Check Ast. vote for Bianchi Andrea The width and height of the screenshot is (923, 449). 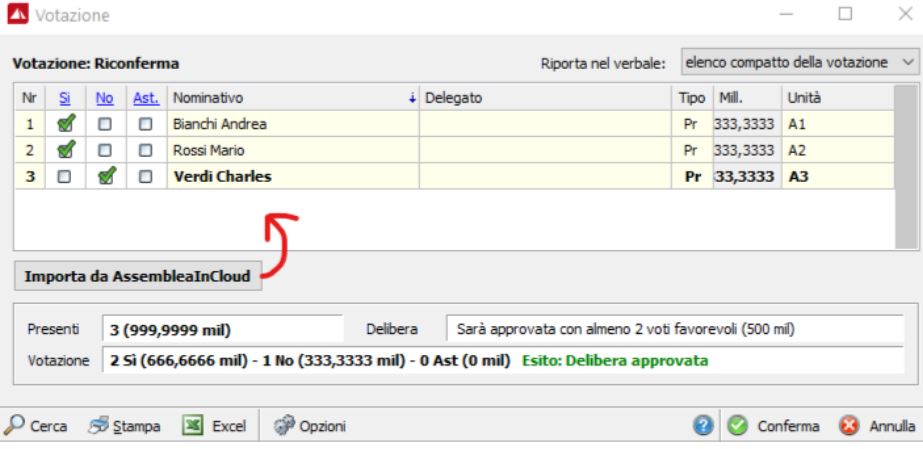[x=145, y=124]
